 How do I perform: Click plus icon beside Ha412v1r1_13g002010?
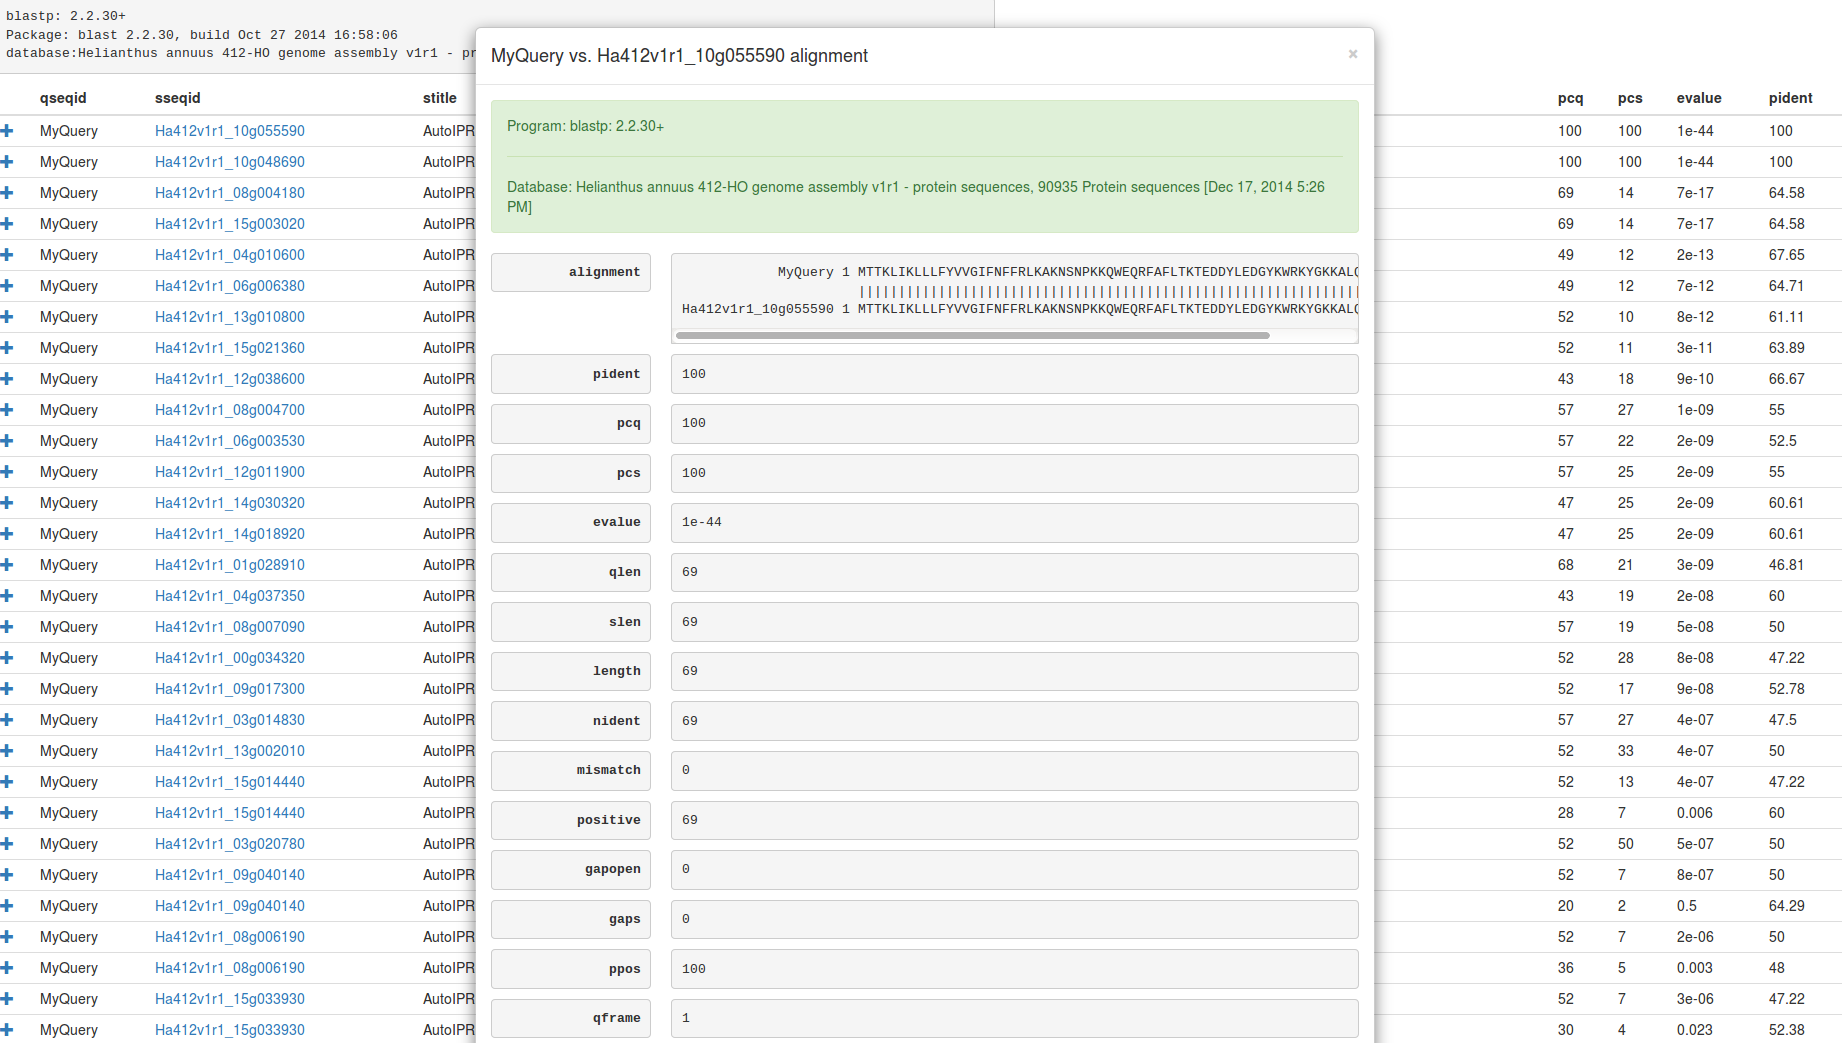click(x=7, y=751)
